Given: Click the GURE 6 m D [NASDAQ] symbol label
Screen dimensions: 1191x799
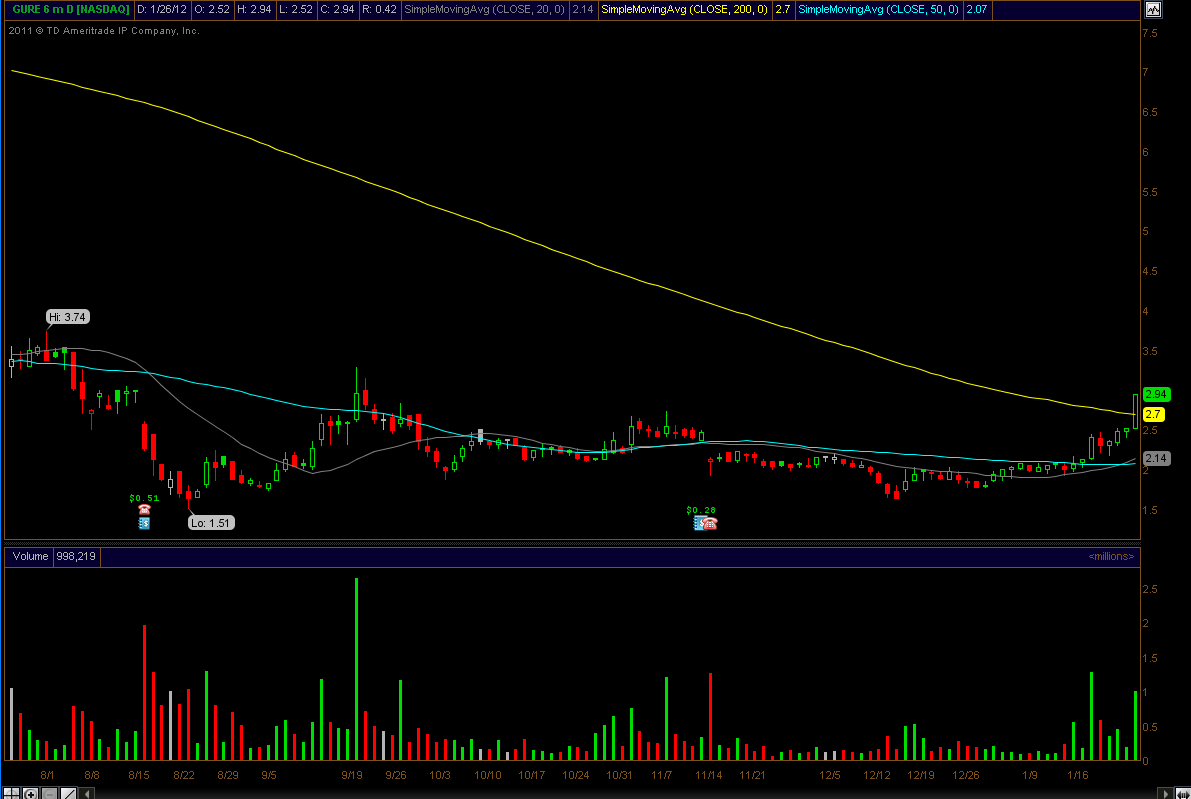Looking at the screenshot, I should point(71,9).
